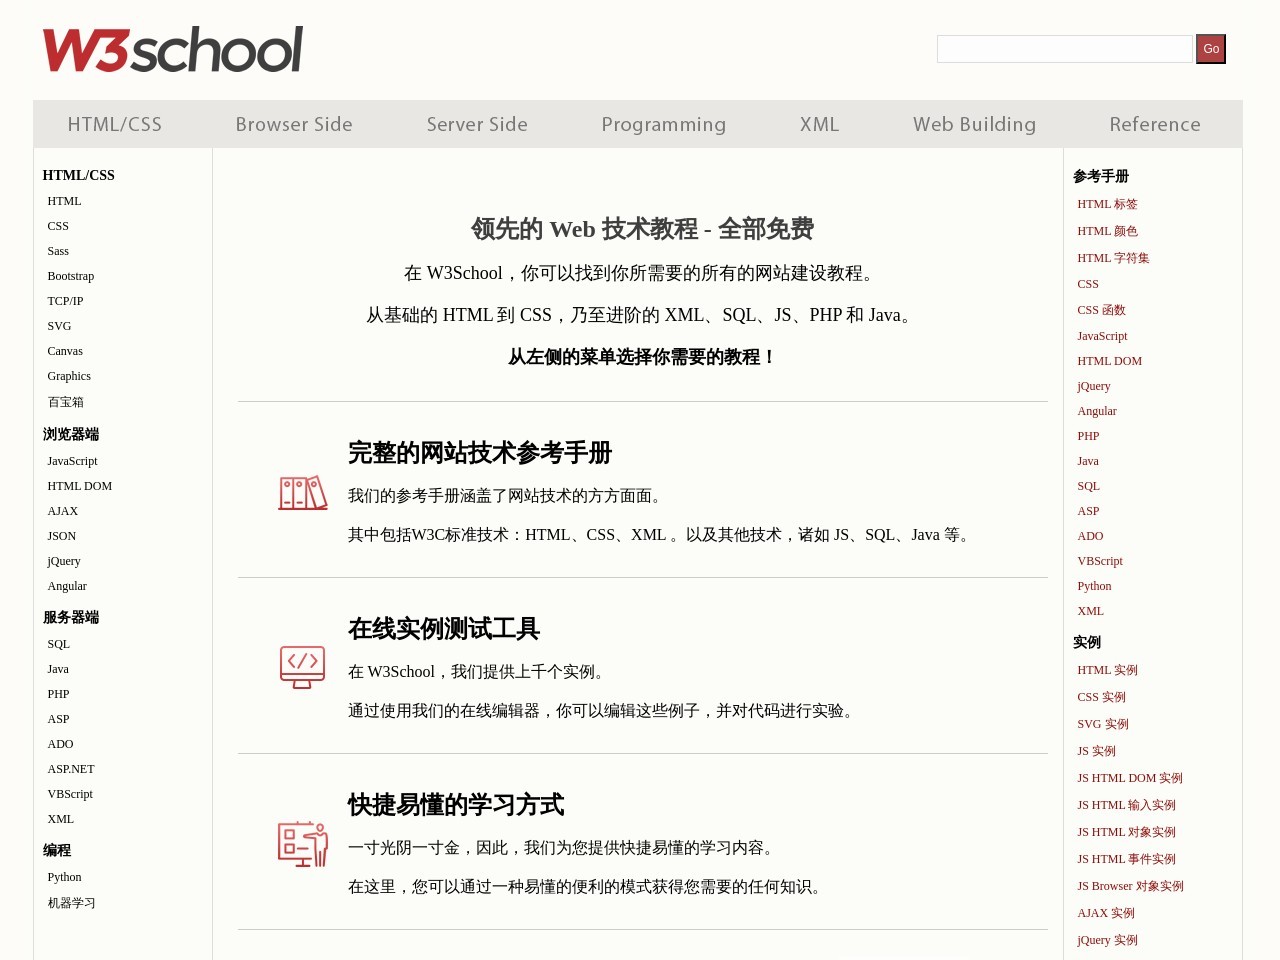Open the AJAX tutorial link
Image resolution: width=1280 pixels, height=960 pixels.
click(62, 511)
